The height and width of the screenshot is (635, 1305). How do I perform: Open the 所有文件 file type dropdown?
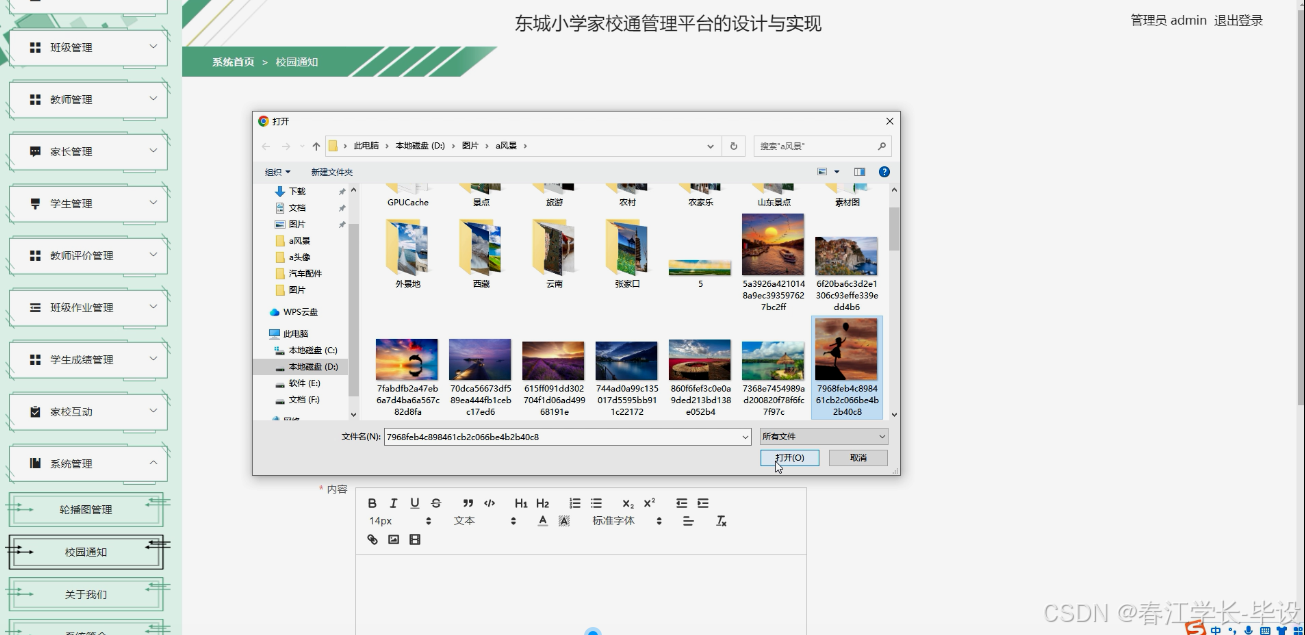[x=824, y=437]
